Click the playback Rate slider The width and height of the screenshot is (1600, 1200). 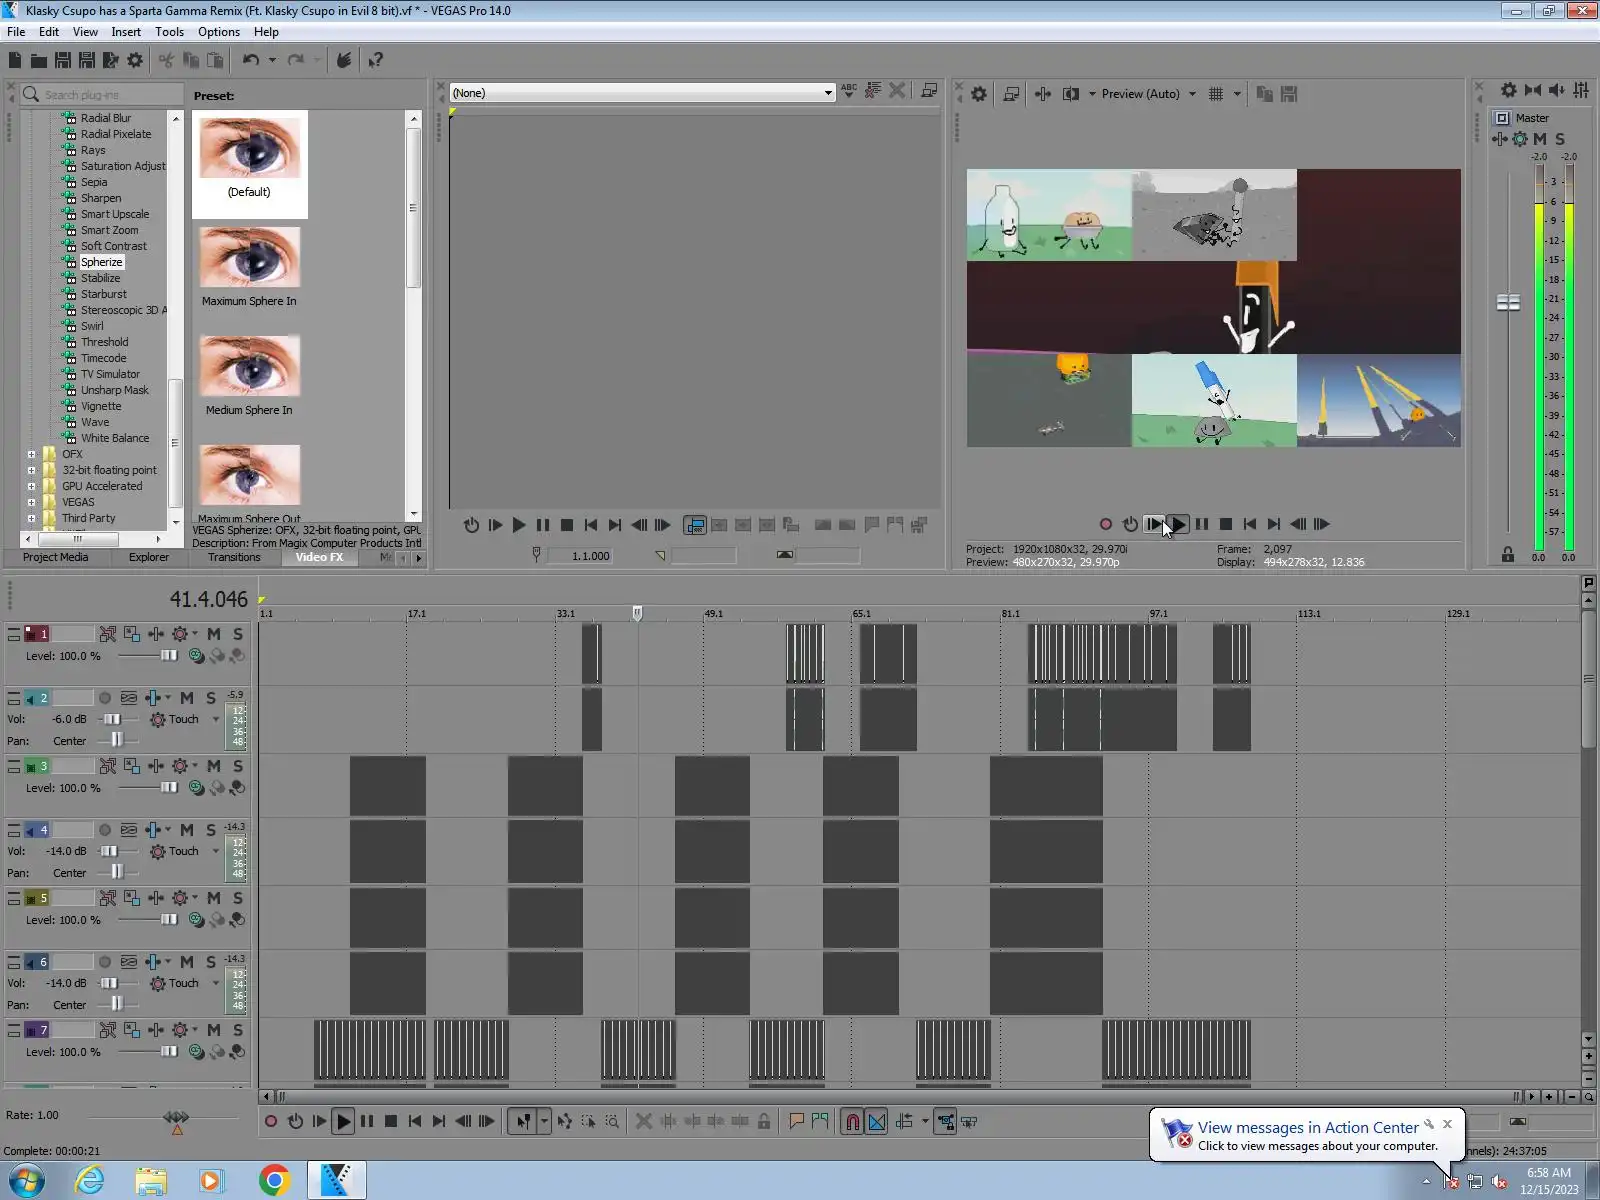(176, 1117)
